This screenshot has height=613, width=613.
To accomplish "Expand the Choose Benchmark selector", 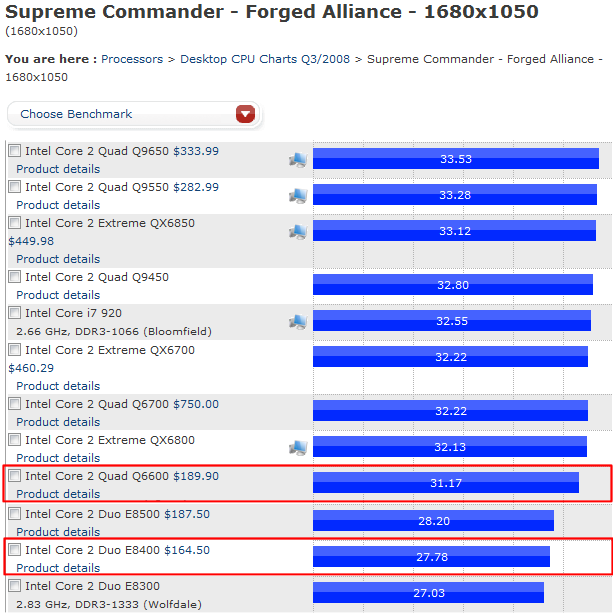I will 133,114.
